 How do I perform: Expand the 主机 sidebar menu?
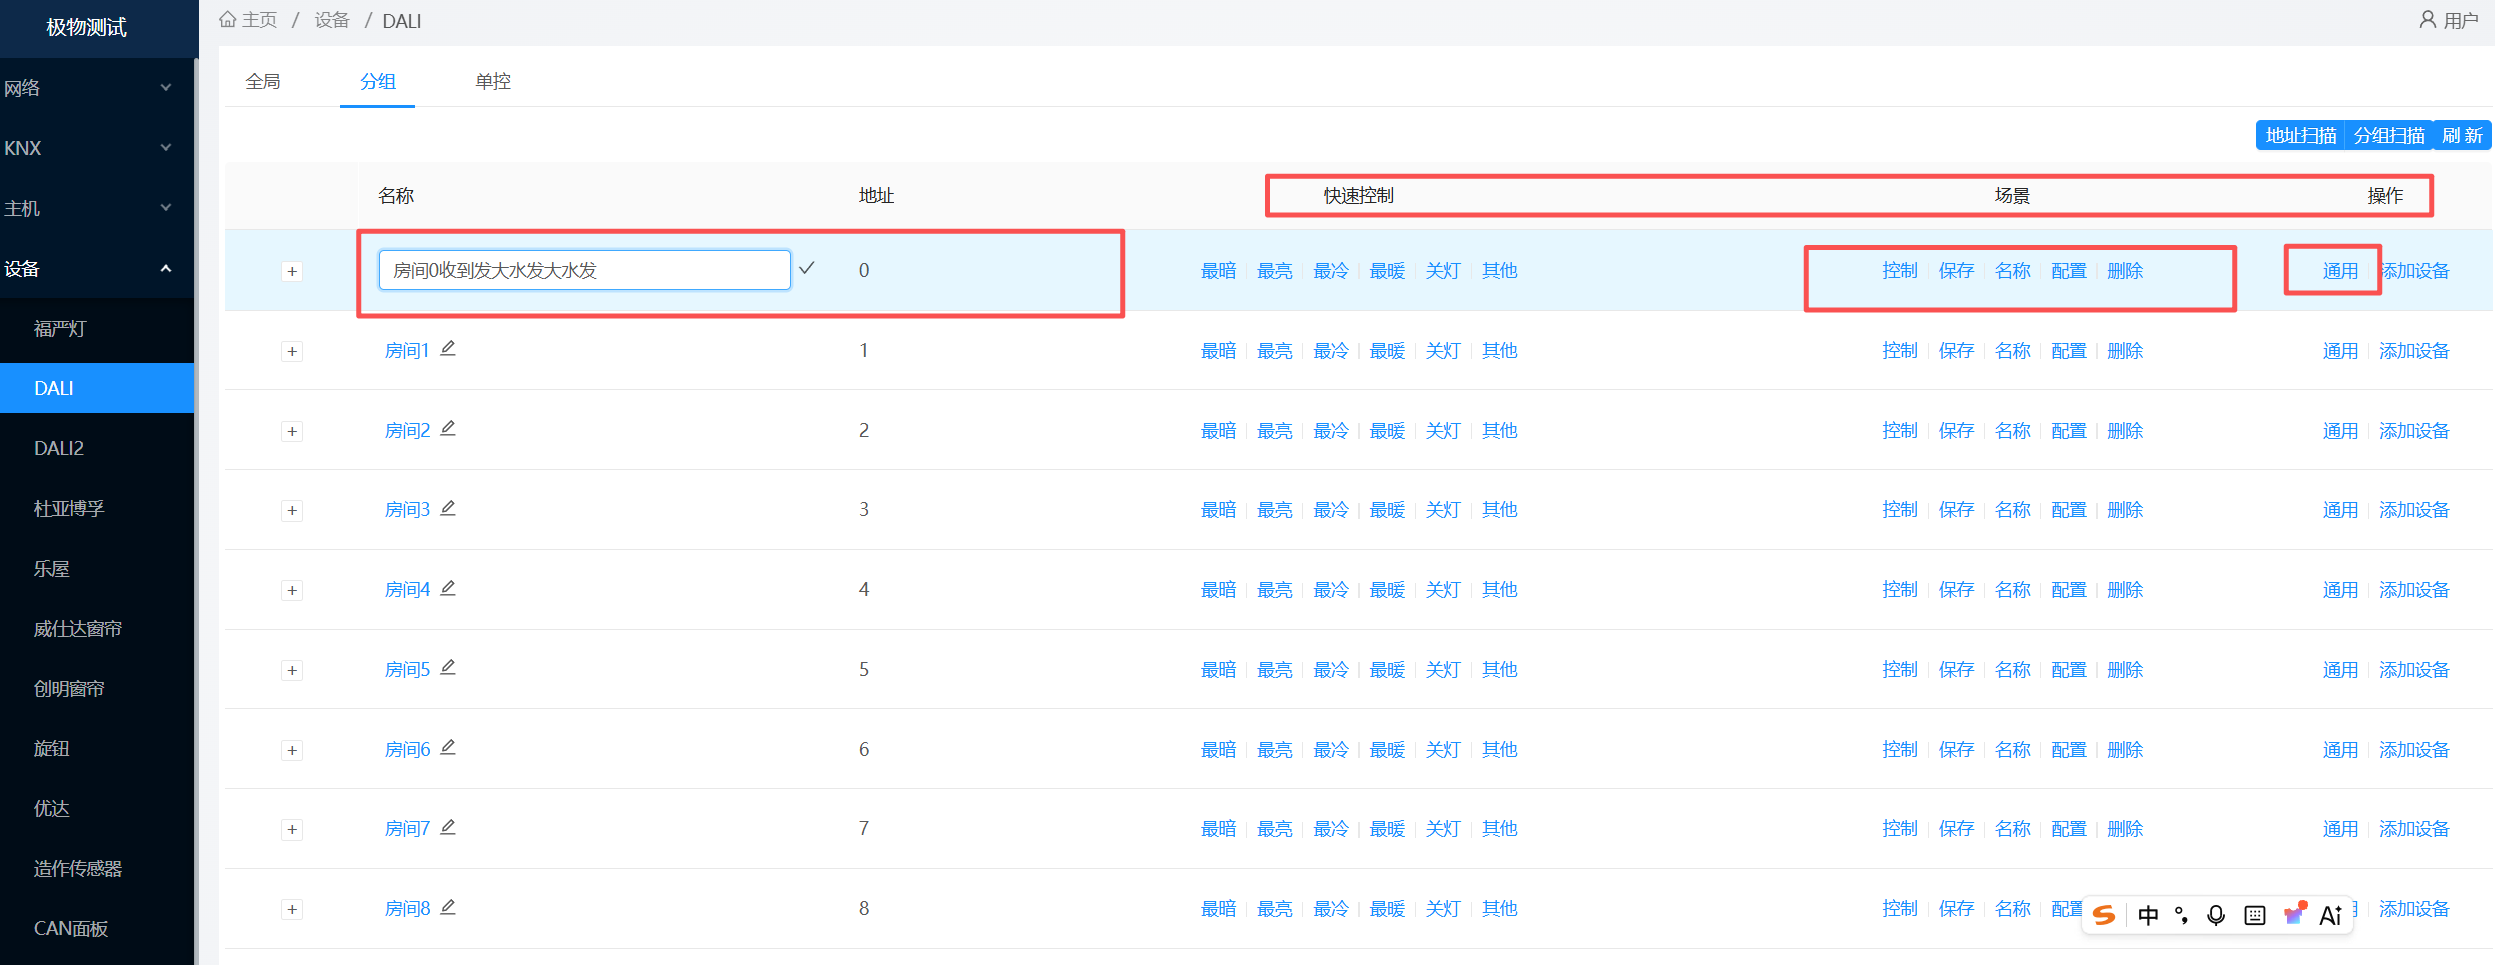click(97, 208)
